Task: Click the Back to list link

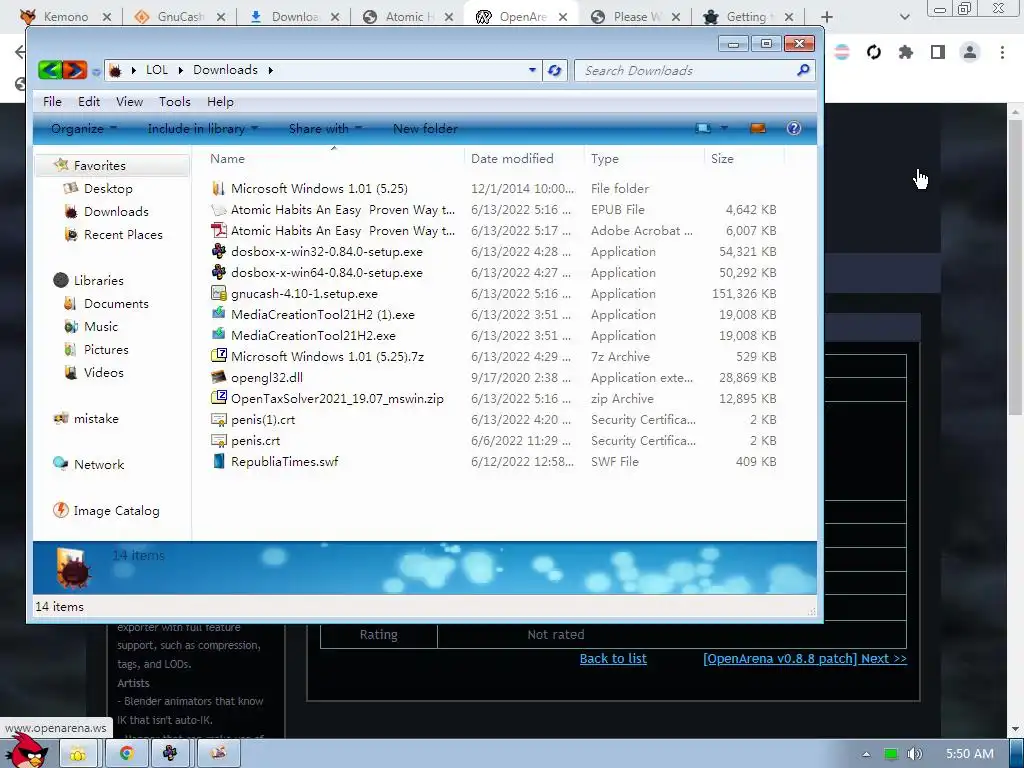Action: [613, 658]
